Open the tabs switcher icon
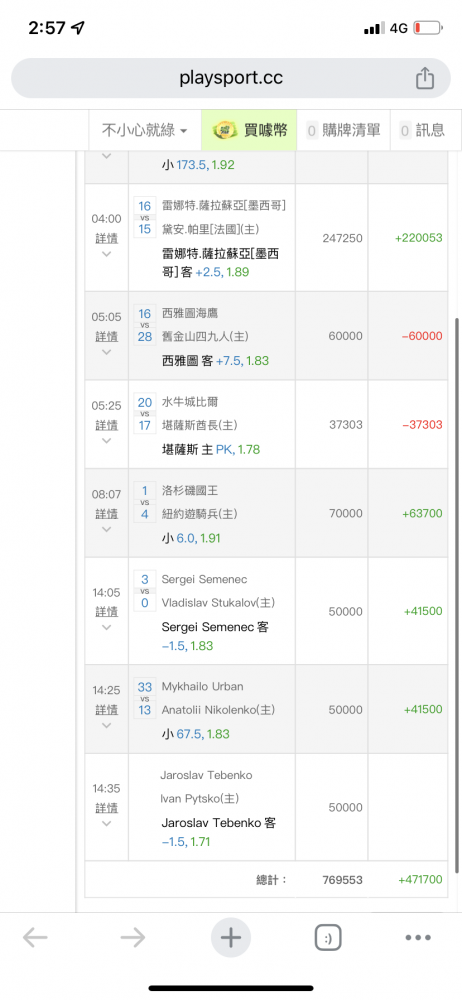This screenshot has width=462, height=1000. tap(328, 938)
